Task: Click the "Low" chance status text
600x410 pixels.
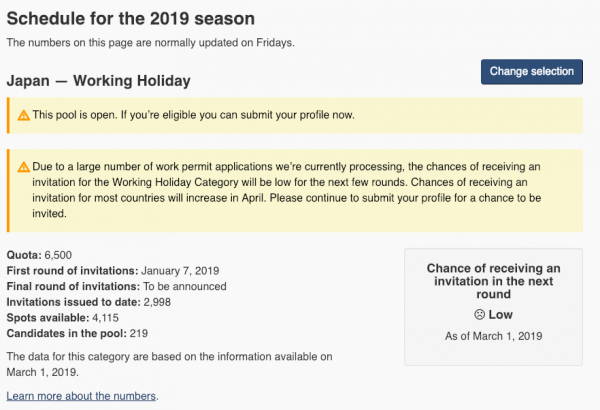Action: 501,315
